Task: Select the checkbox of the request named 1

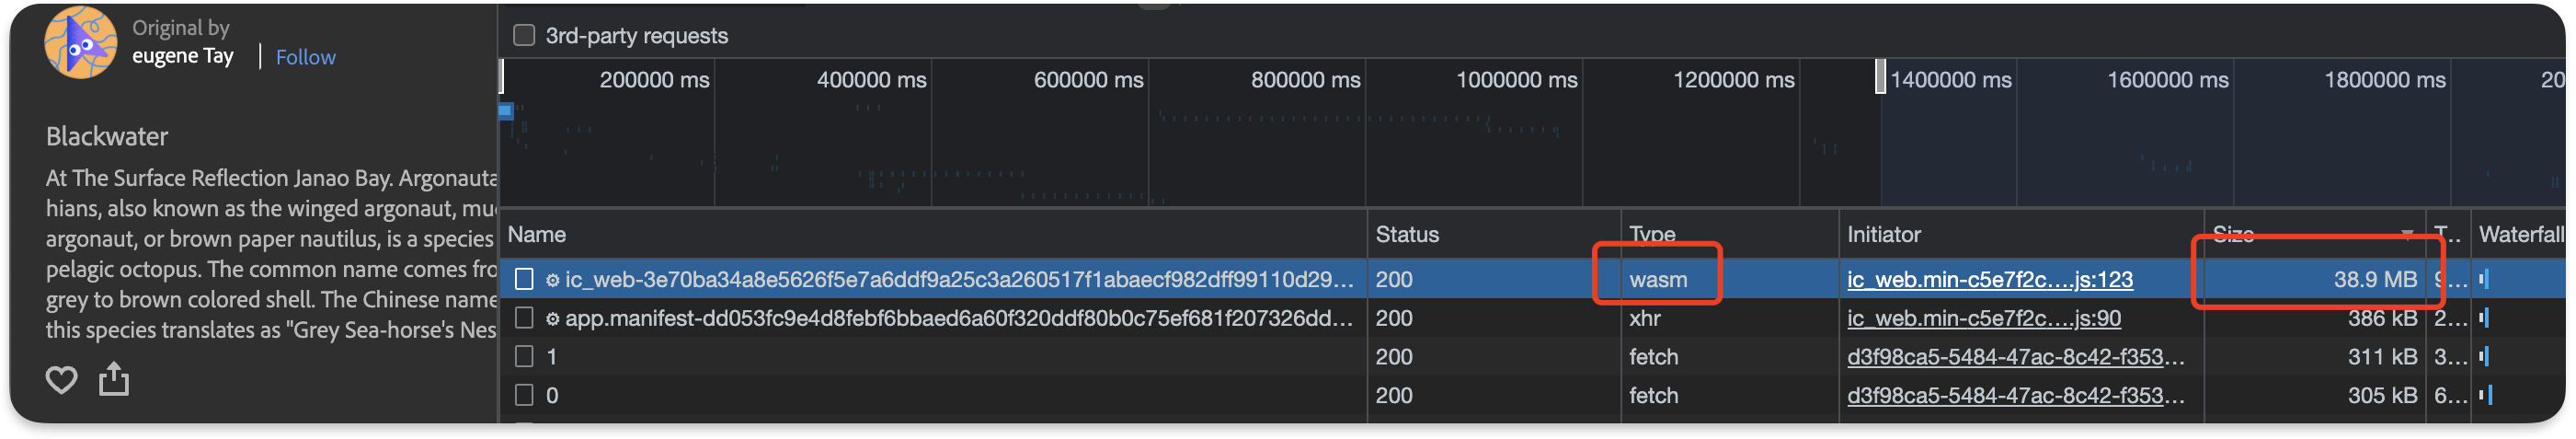Action: click(x=524, y=357)
